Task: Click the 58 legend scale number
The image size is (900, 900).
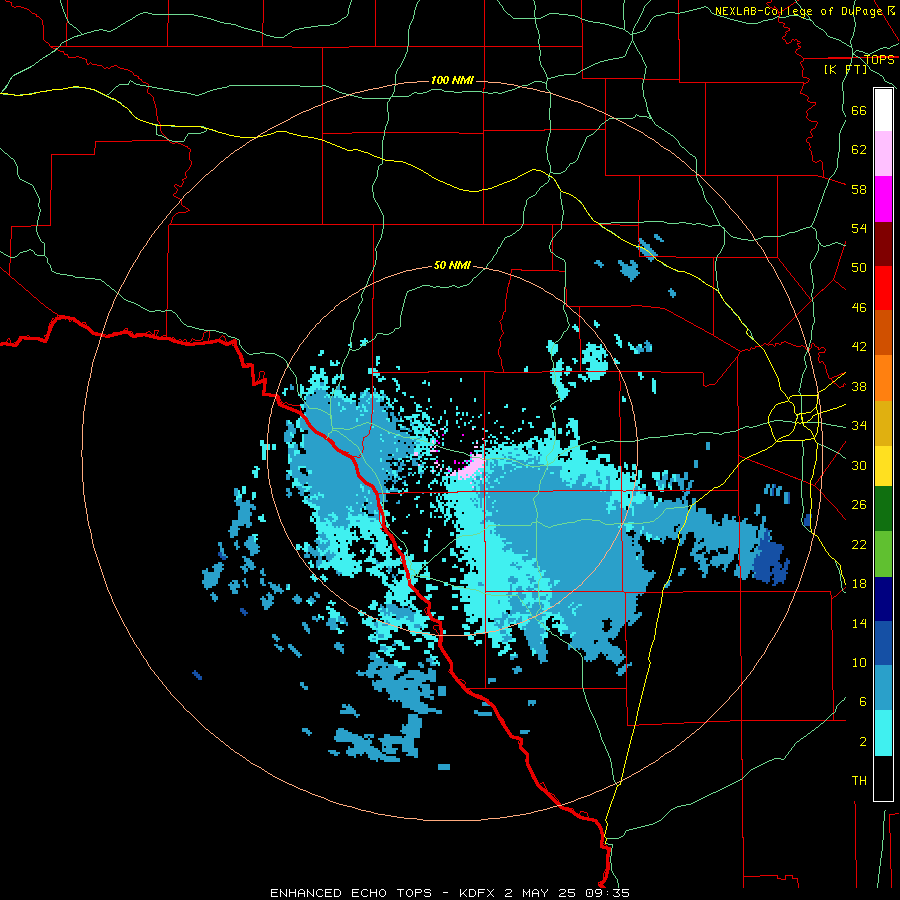Action: point(859,189)
